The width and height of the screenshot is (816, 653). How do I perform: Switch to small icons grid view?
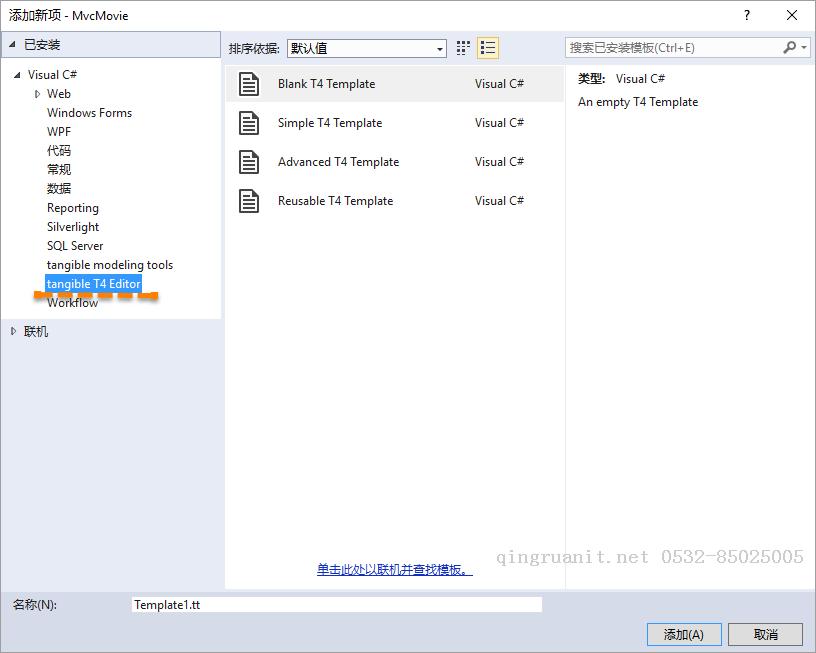click(x=463, y=48)
